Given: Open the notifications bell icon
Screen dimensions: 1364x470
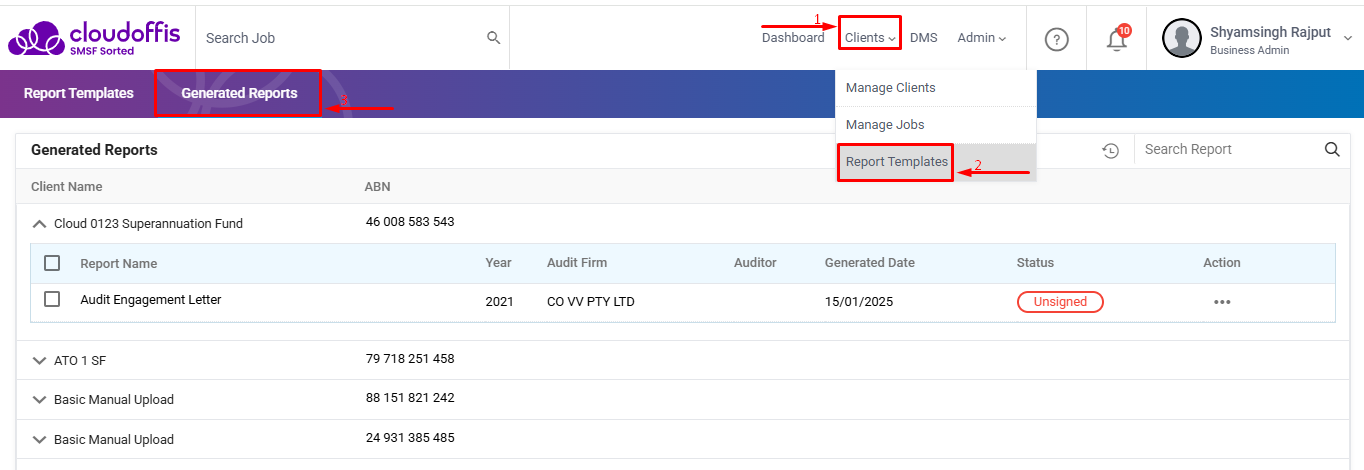Looking at the screenshot, I should point(1117,39).
